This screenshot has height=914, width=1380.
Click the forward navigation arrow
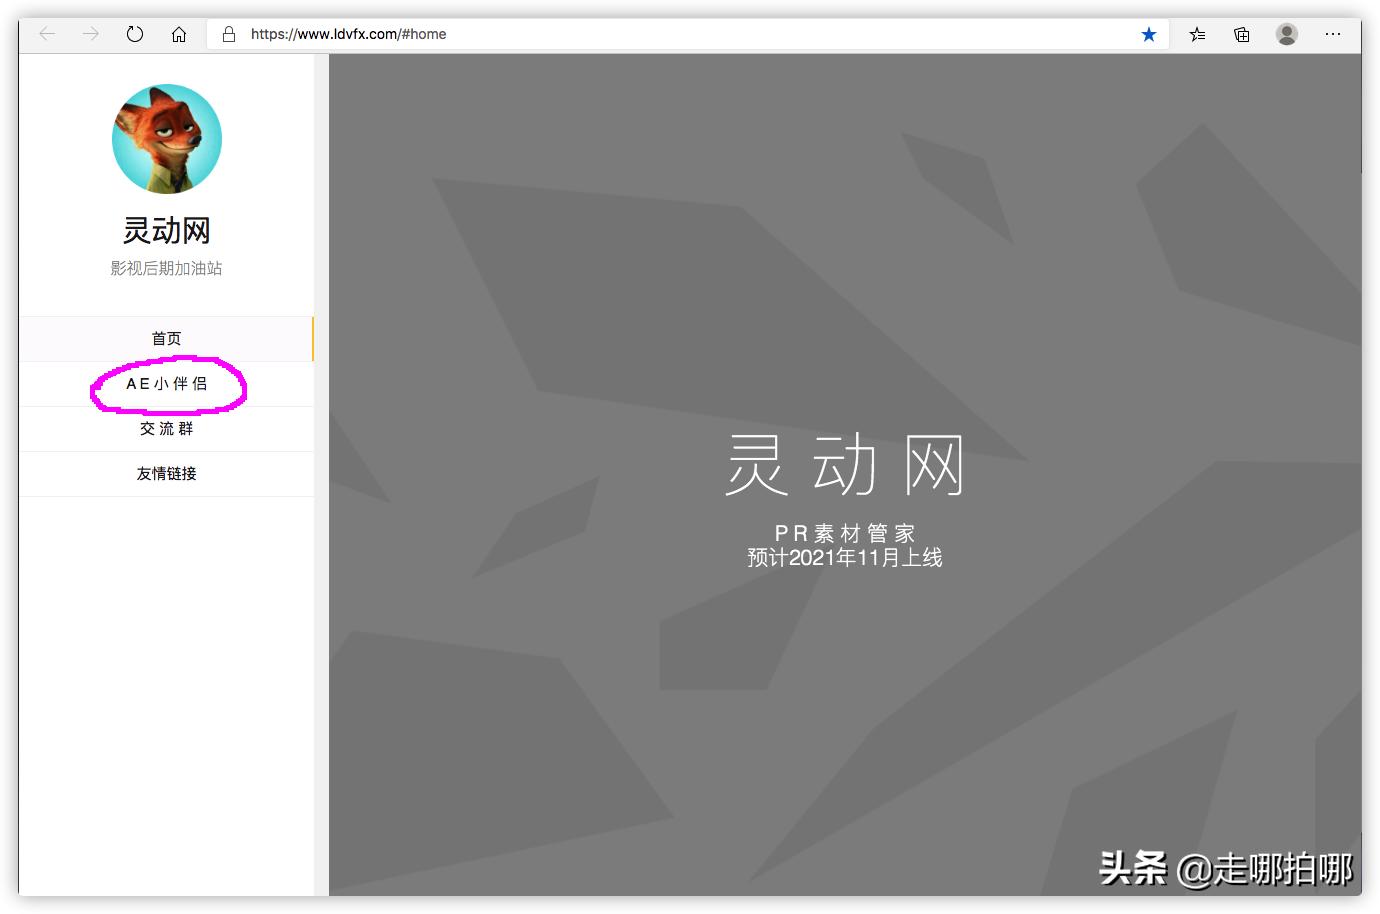pos(90,33)
